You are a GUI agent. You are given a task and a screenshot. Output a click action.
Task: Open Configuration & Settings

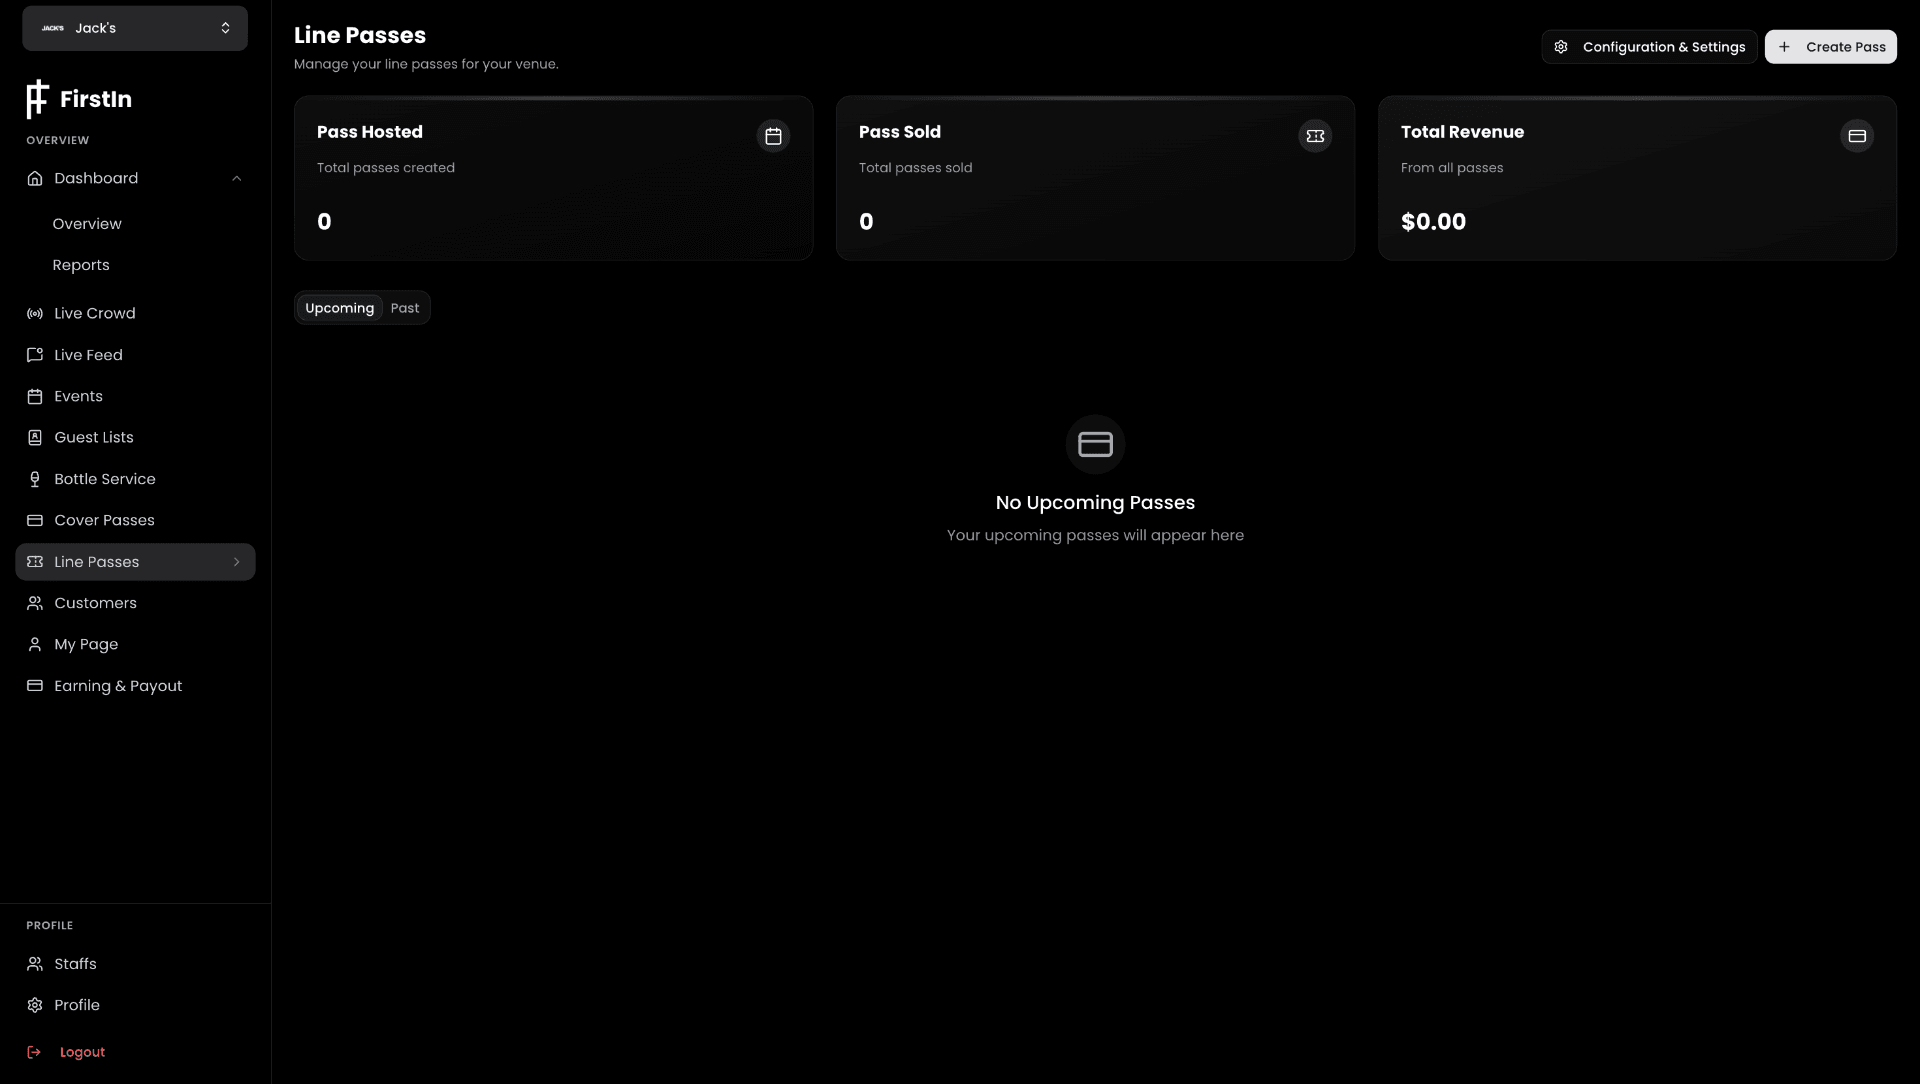[x=1649, y=46]
